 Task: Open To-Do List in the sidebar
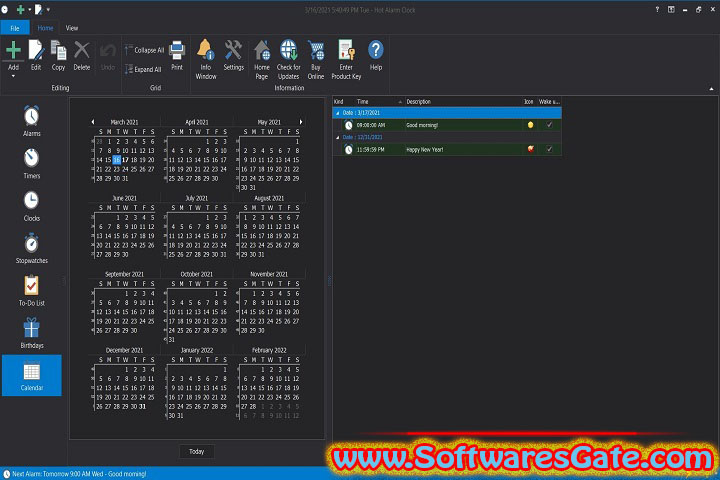tap(31, 291)
